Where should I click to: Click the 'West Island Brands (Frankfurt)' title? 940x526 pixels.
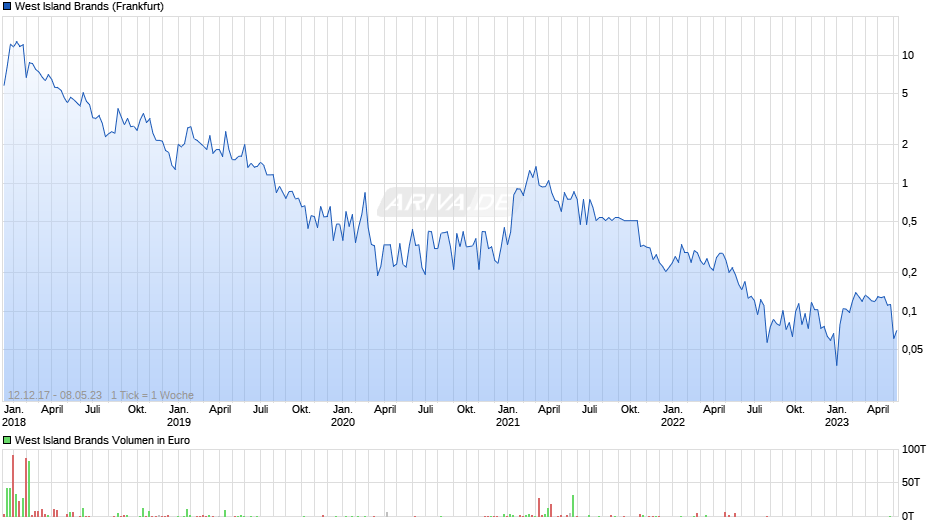tap(89, 7)
